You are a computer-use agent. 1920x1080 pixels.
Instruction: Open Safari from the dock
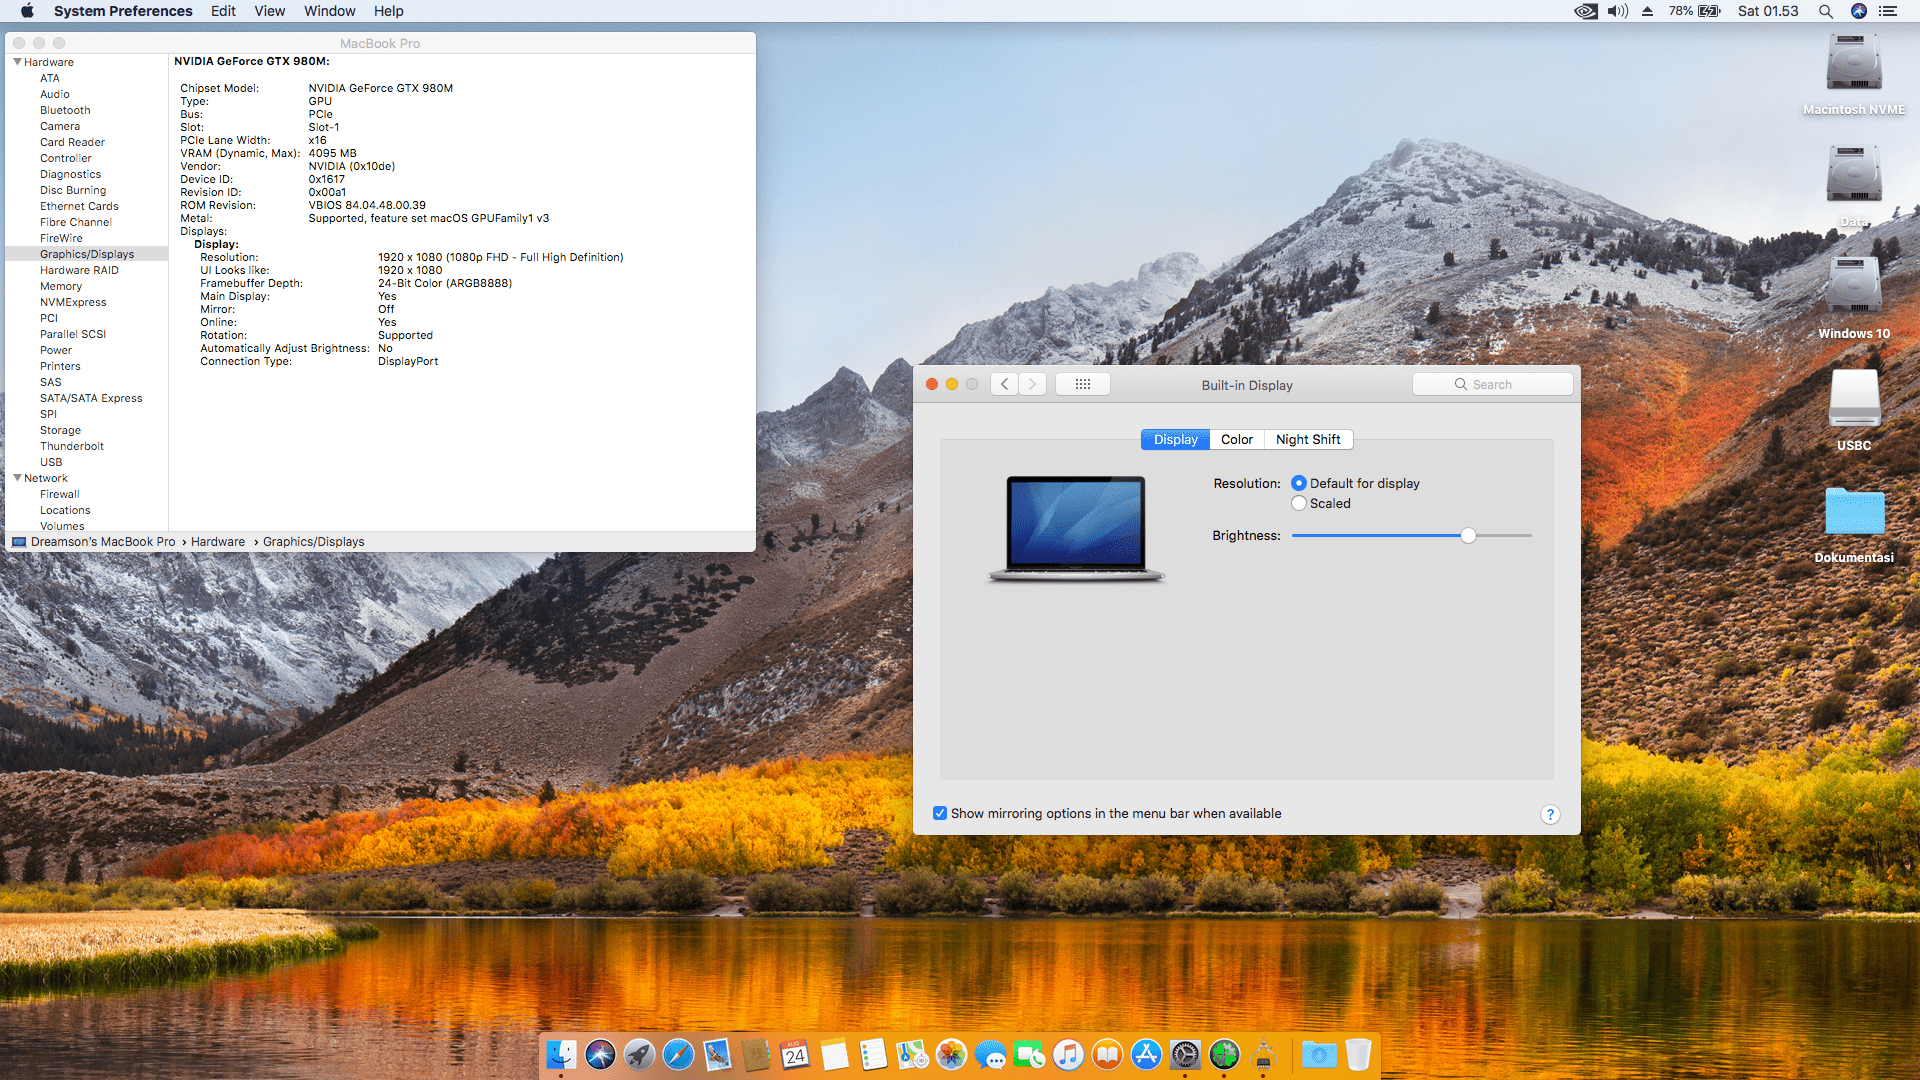678,1054
